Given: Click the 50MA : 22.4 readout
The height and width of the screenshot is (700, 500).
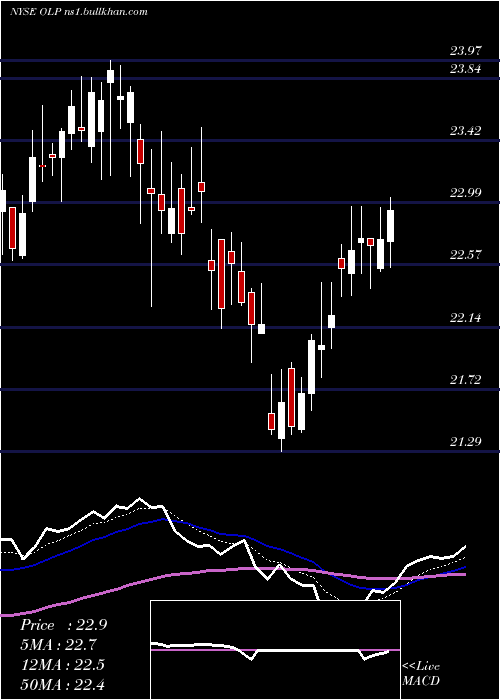Looking at the screenshot, I should (x=62, y=685).
